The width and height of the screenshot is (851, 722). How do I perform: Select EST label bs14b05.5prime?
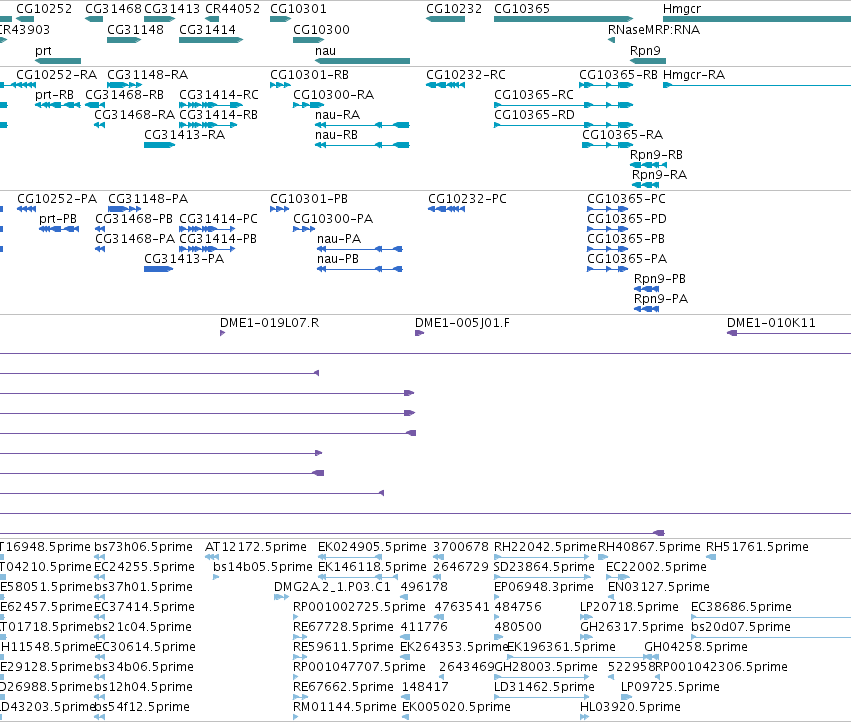click(263, 567)
